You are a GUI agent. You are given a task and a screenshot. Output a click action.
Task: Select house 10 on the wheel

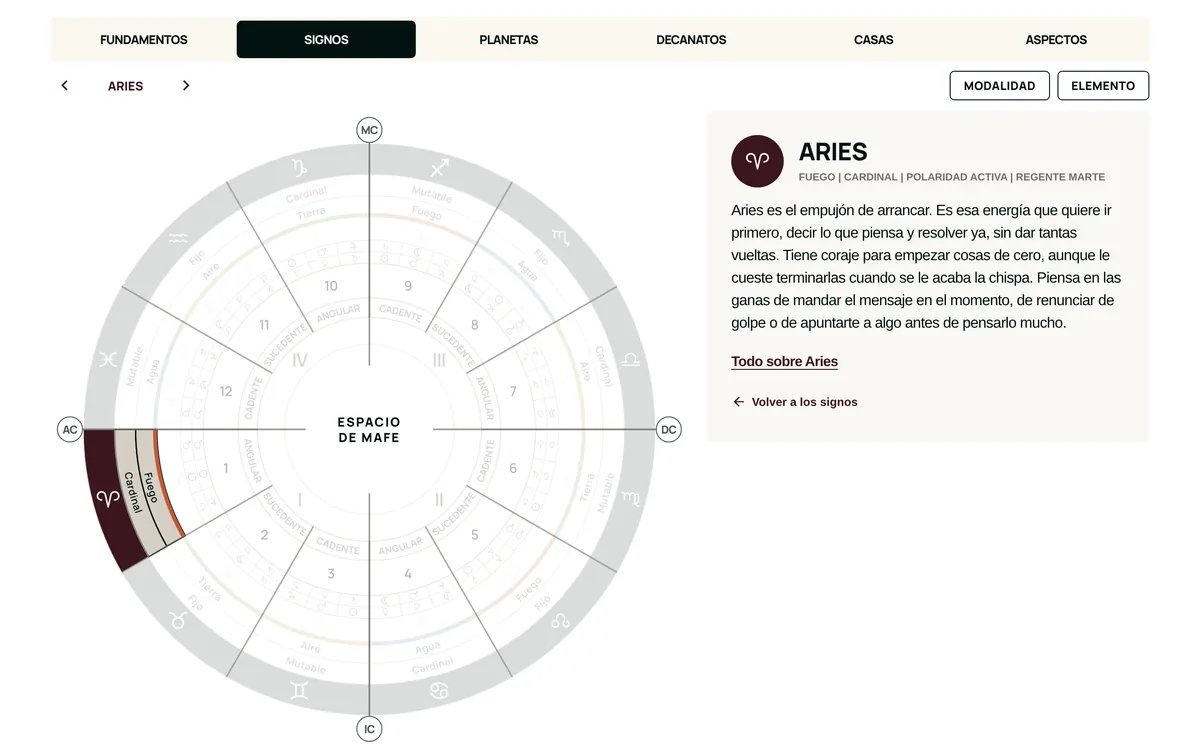tap(331, 286)
